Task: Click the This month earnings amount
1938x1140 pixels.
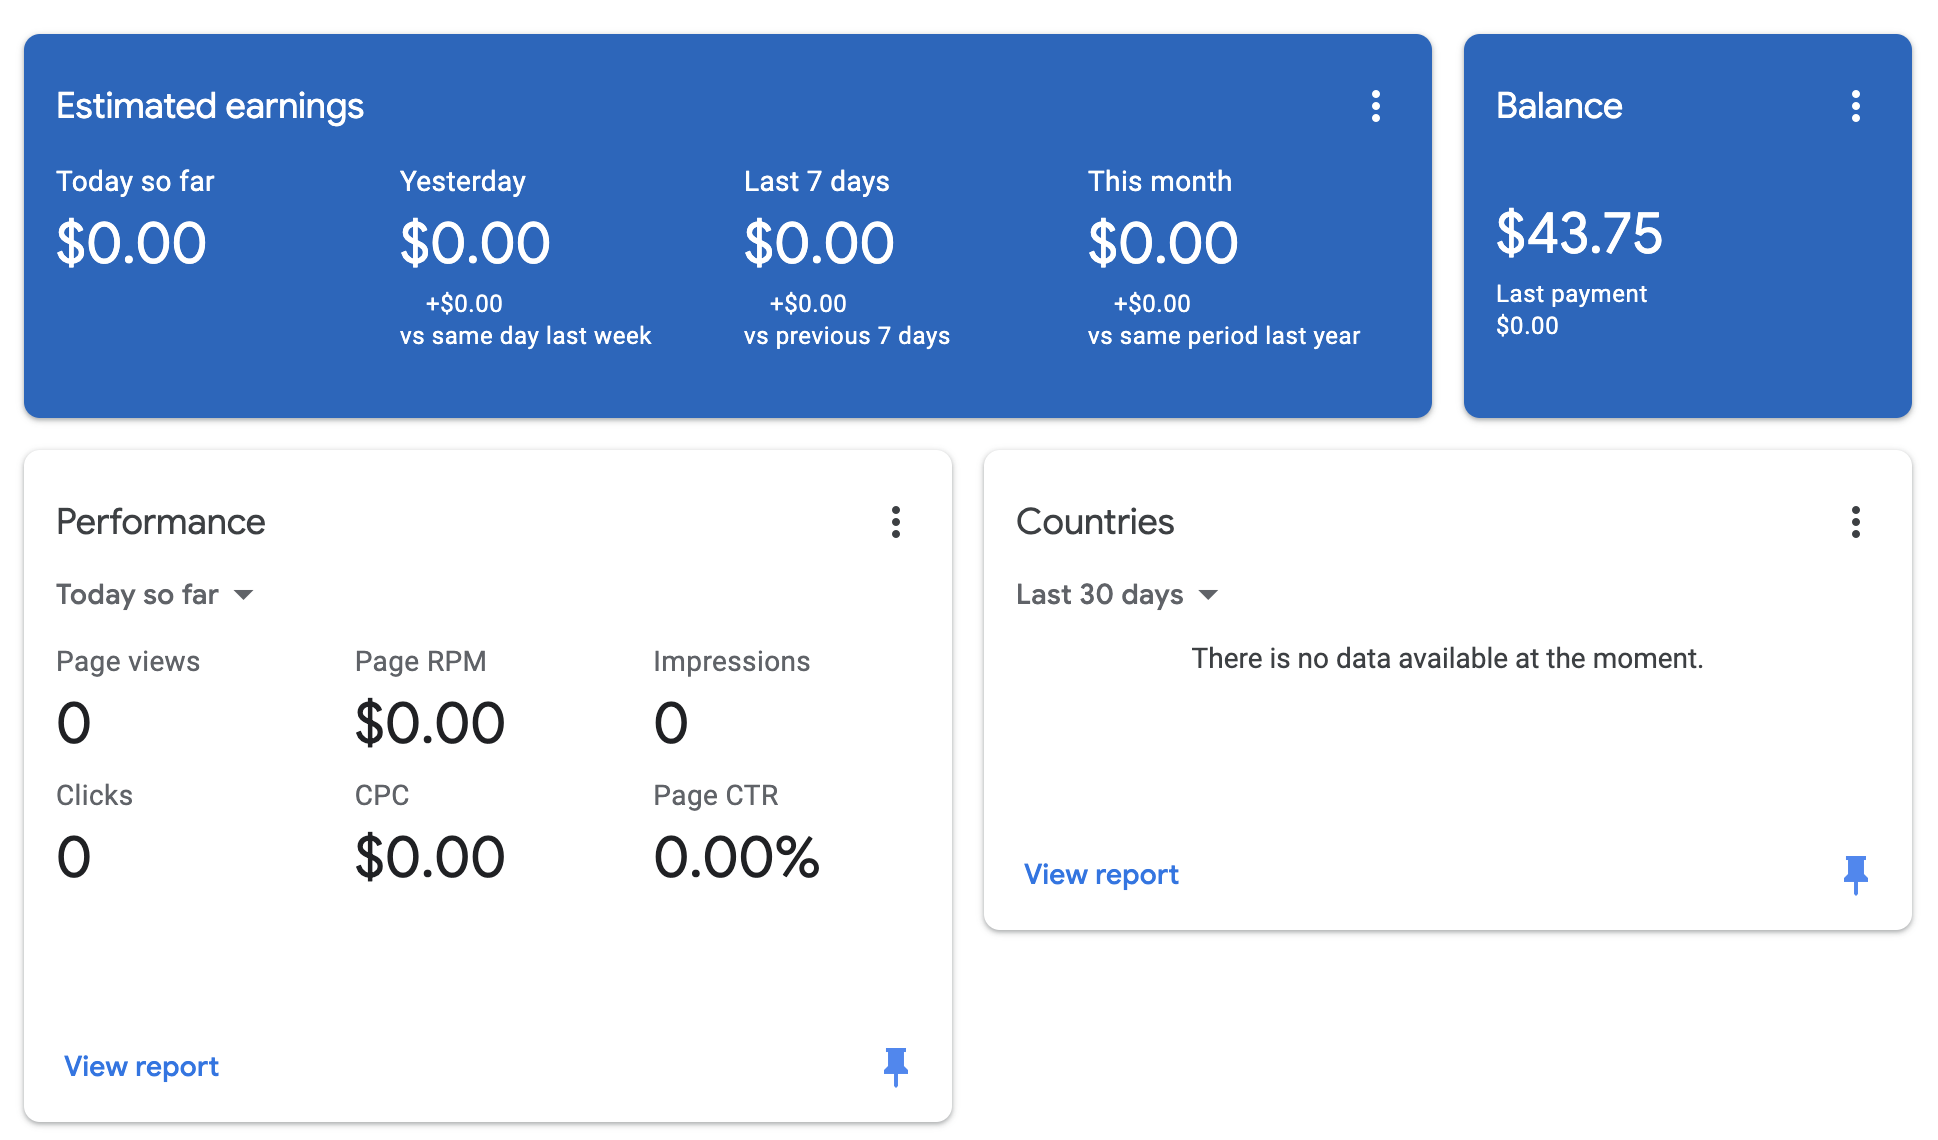Action: pos(1163,244)
